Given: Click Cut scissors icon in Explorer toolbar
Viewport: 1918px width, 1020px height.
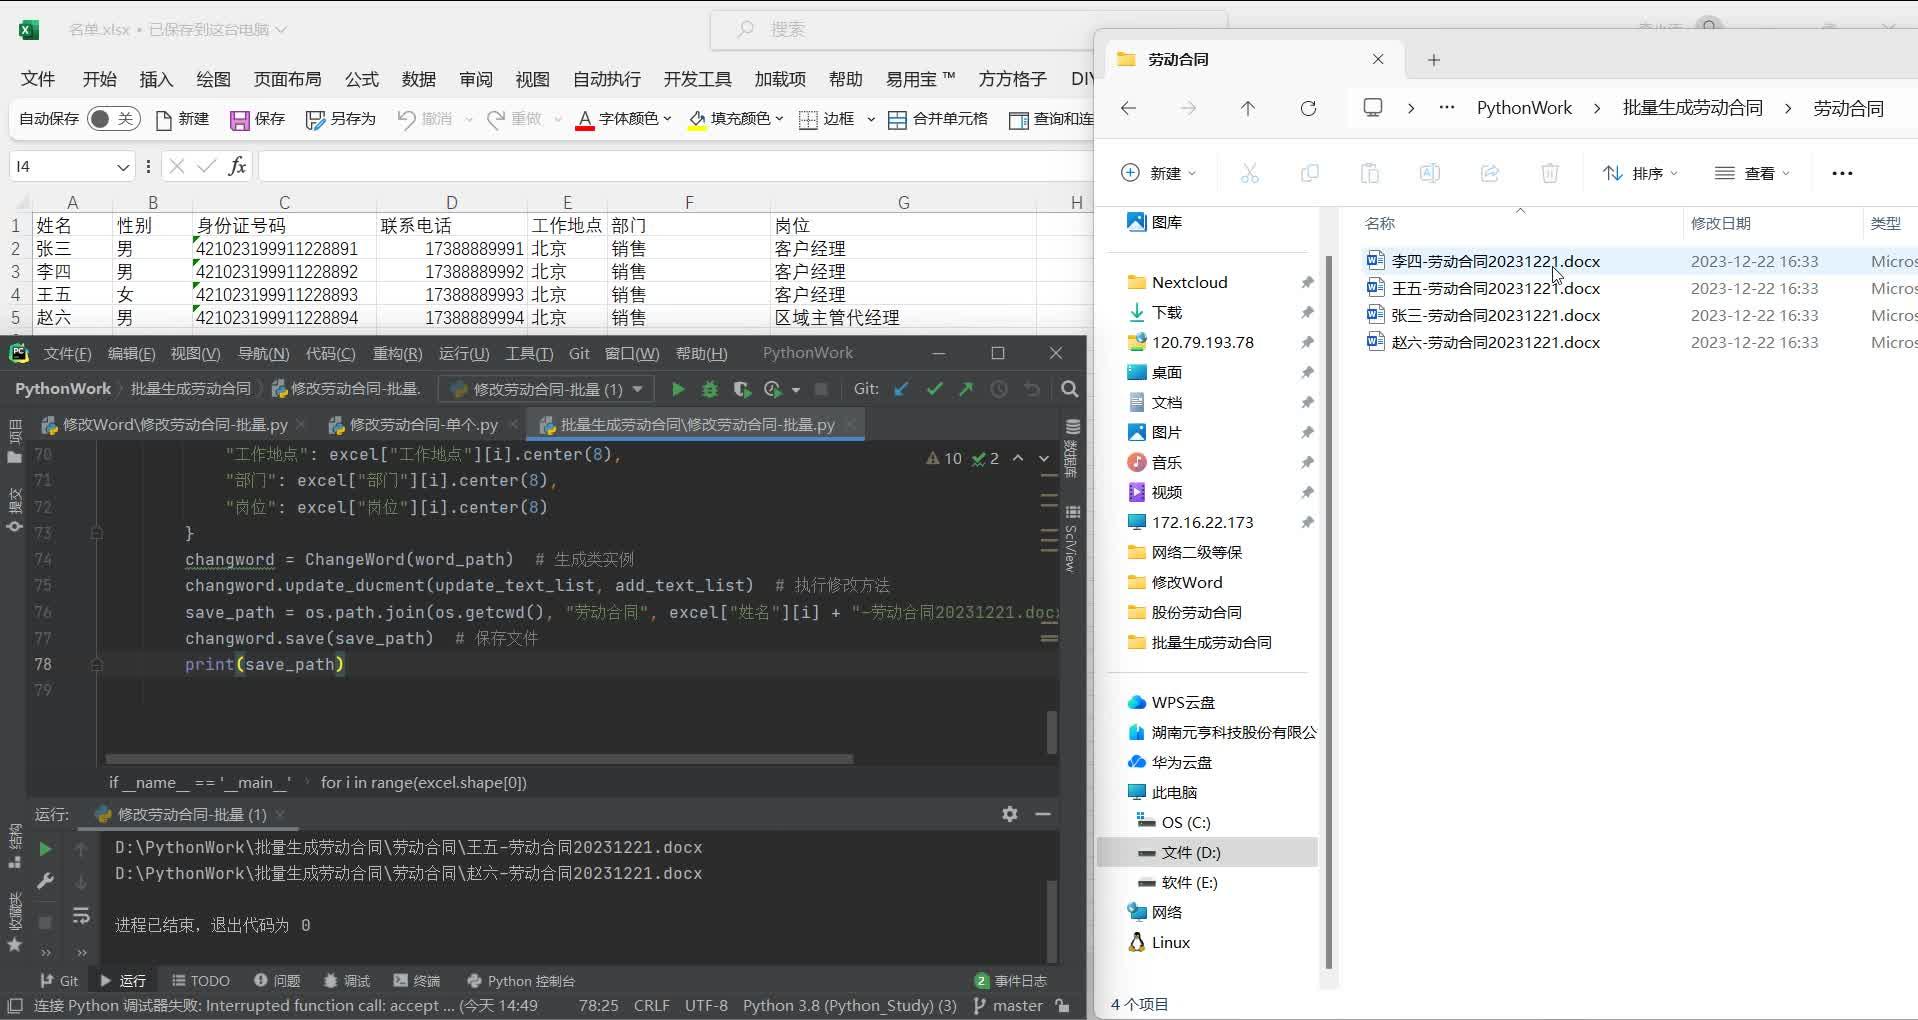Looking at the screenshot, I should (x=1249, y=173).
